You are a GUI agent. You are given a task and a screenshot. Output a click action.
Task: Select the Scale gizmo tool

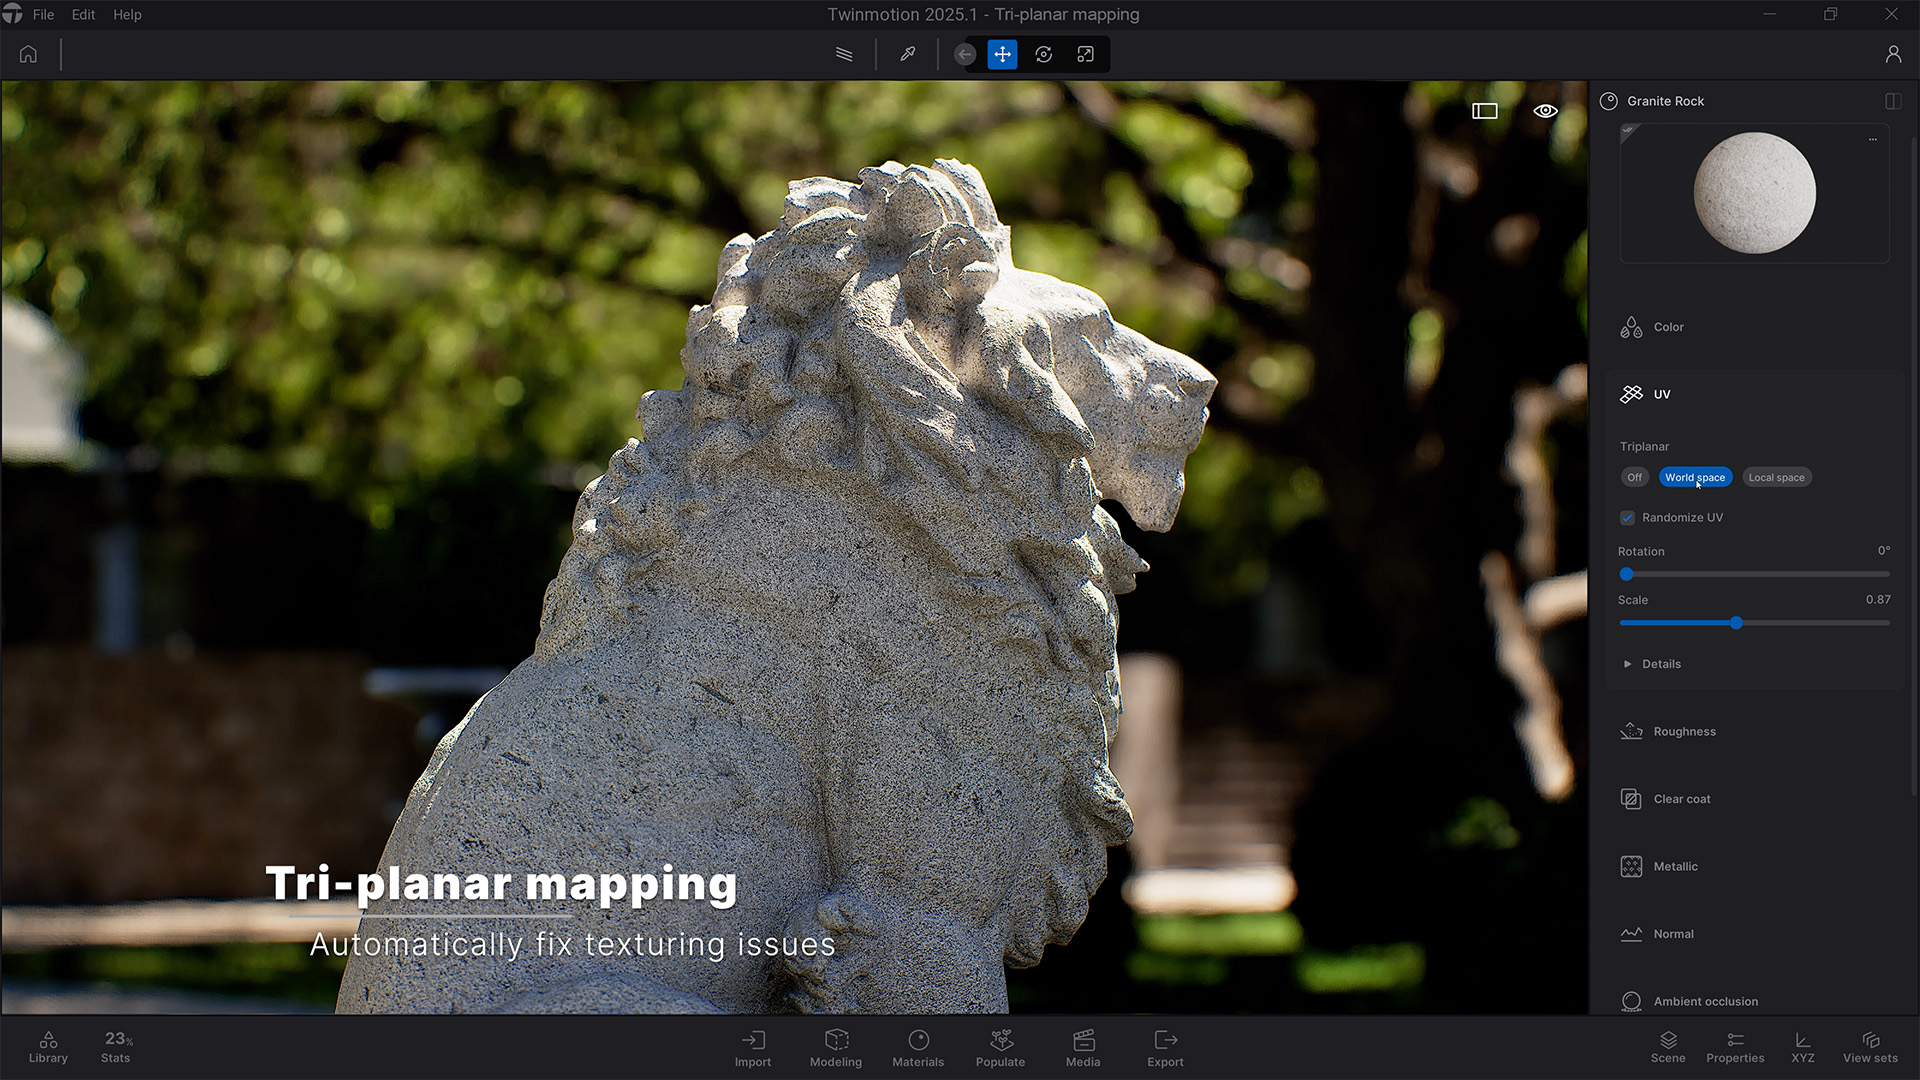[1085, 54]
